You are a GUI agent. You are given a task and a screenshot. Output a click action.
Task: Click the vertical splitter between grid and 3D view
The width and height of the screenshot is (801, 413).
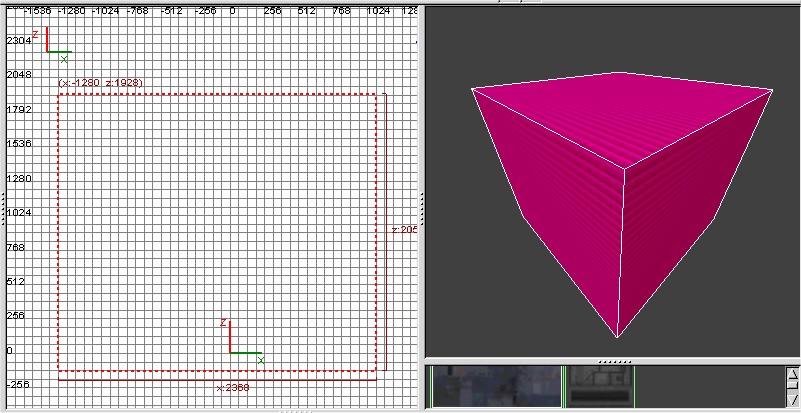pyautogui.click(x=421, y=210)
